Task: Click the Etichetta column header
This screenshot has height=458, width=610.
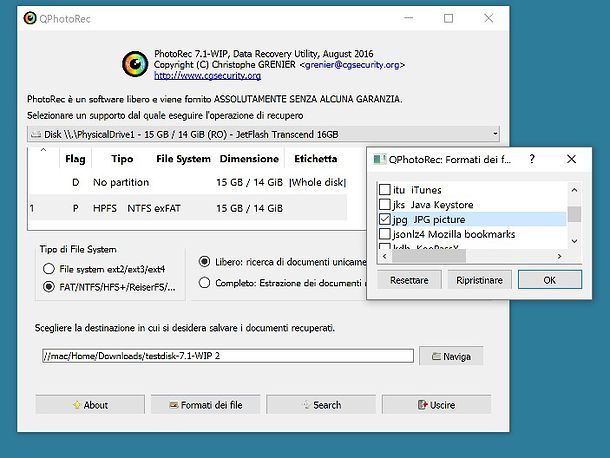Action: click(316, 158)
